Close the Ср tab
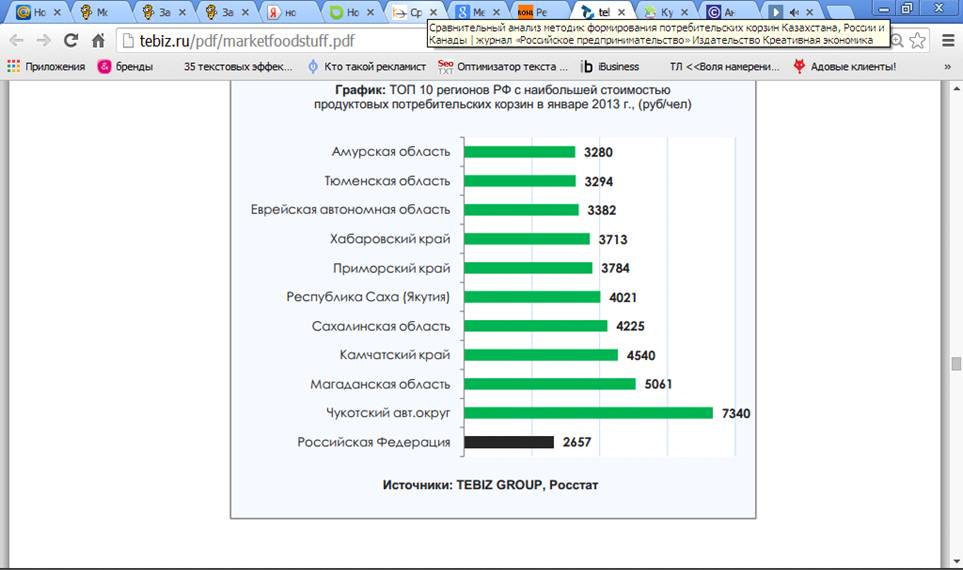This screenshot has height=570, width=963. pyautogui.click(x=434, y=12)
